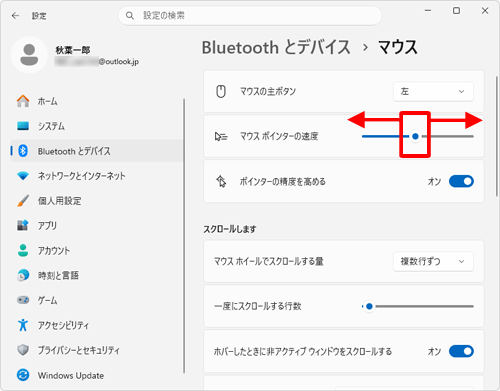Click the Bluetooth icon in sidebar
This screenshot has width=500, height=391.
pos(23,151)
